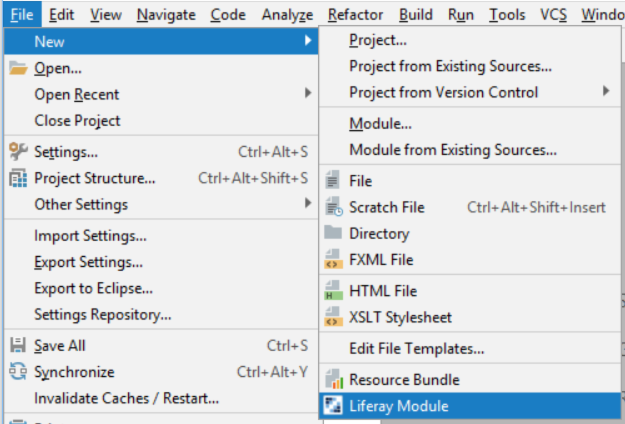Open Project Structure... entry

pos(161,178)
